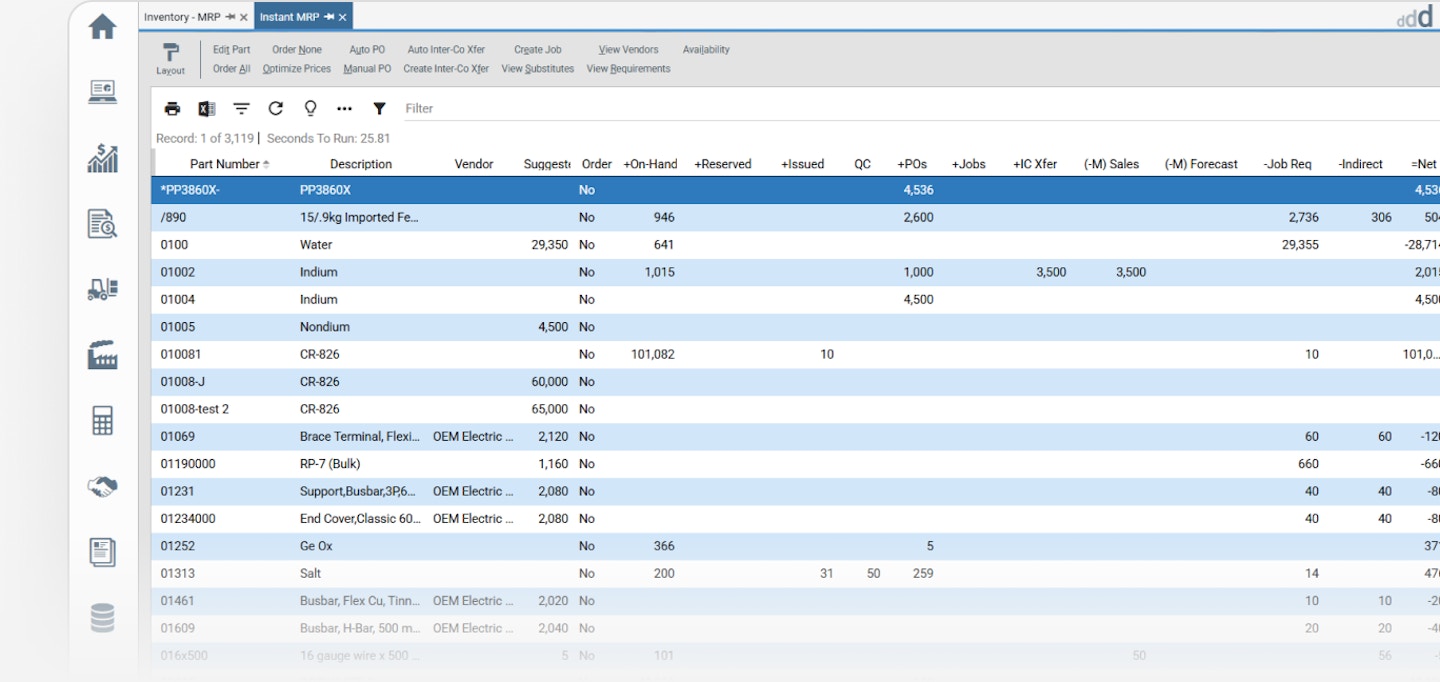Select the Water description cell
The image size is (1440, 682).
click(316, 244)
